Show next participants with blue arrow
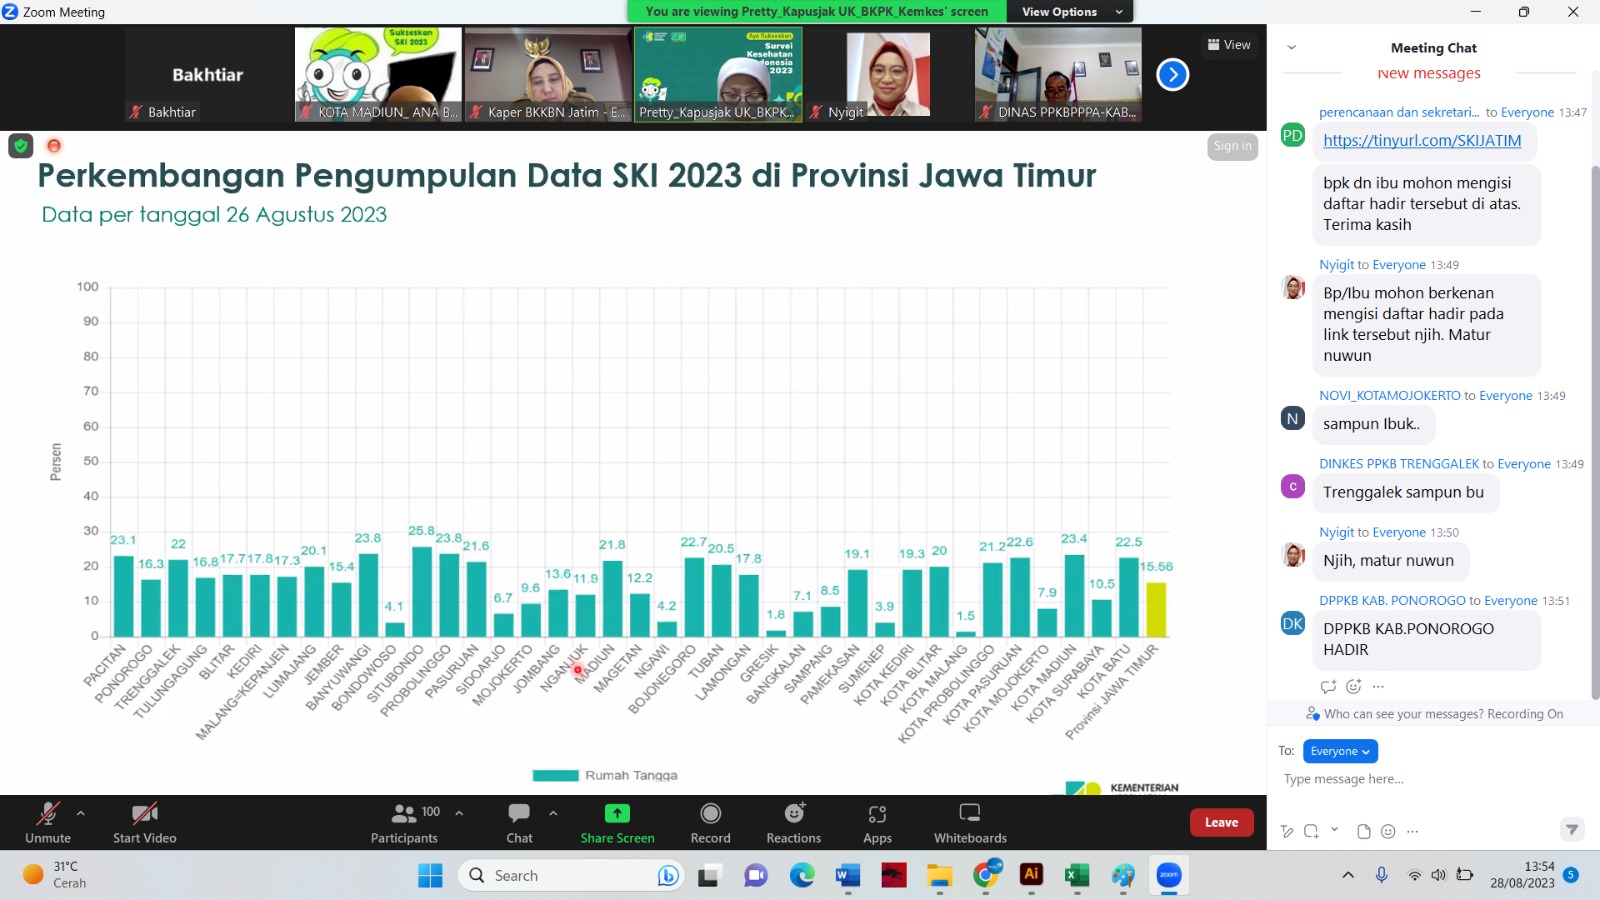 click(x=1172, y=75)
